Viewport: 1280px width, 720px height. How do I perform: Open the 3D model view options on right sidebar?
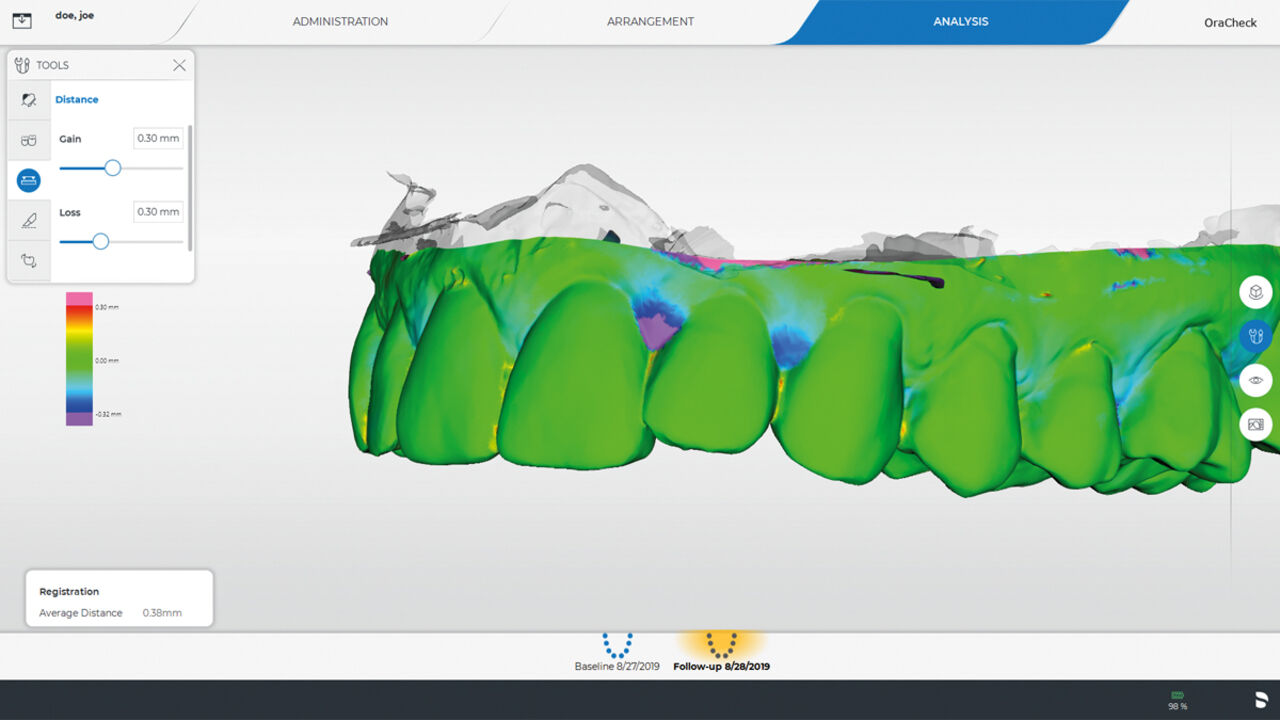[1255, 292]
